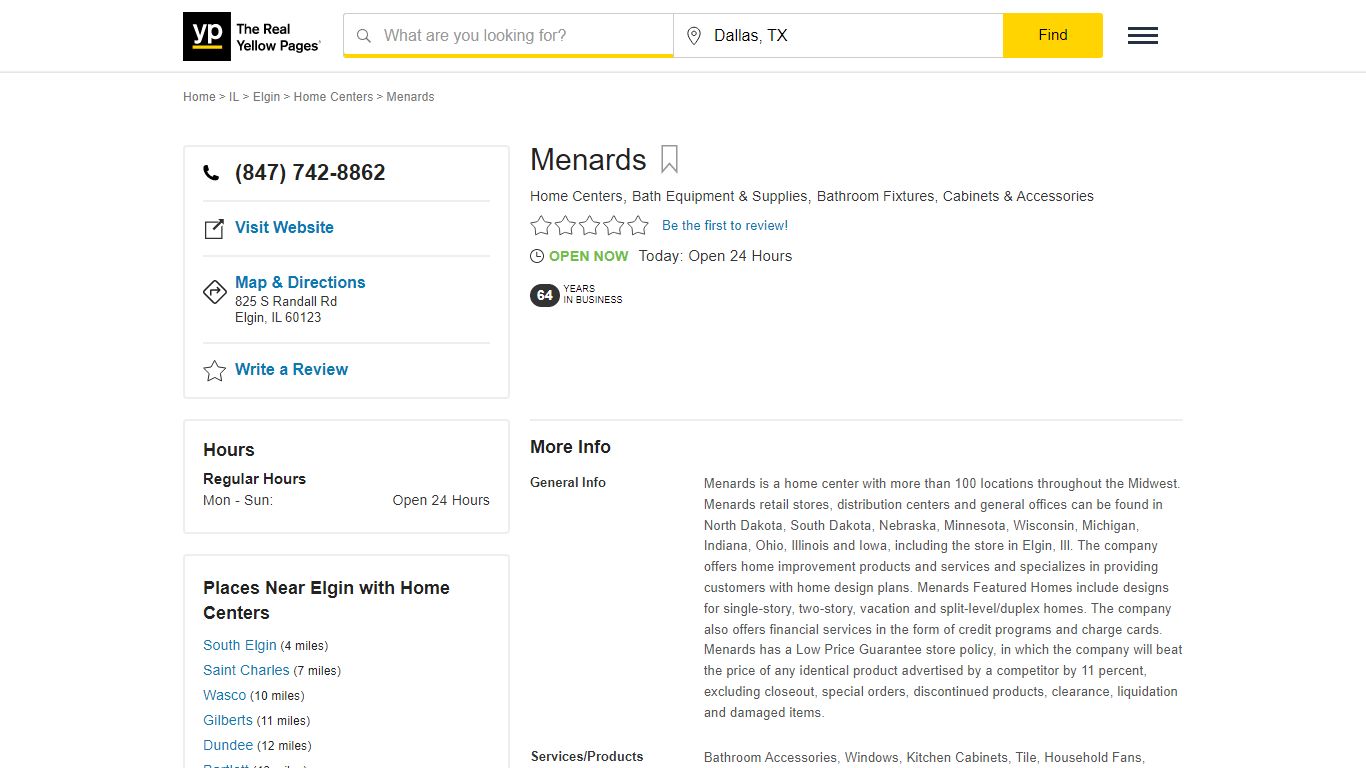Click the 'Mon - Sun:' hours label

point(238,500)
